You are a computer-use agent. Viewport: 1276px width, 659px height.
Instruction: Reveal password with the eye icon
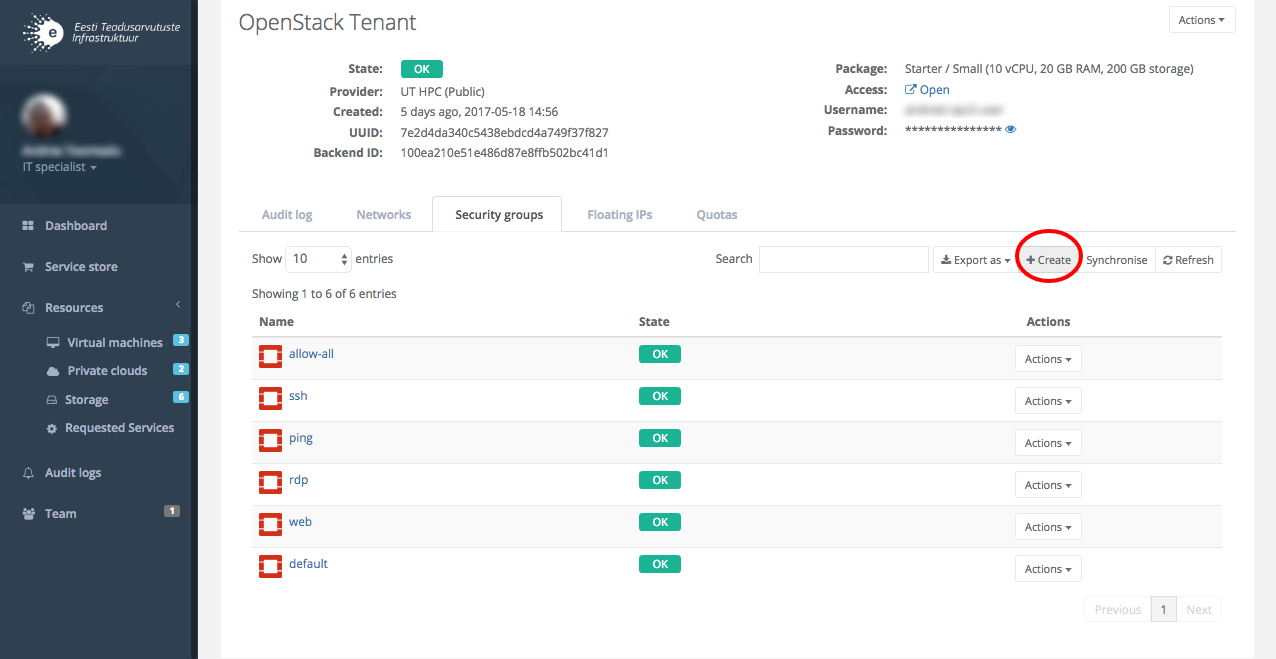pos(1011,130)
